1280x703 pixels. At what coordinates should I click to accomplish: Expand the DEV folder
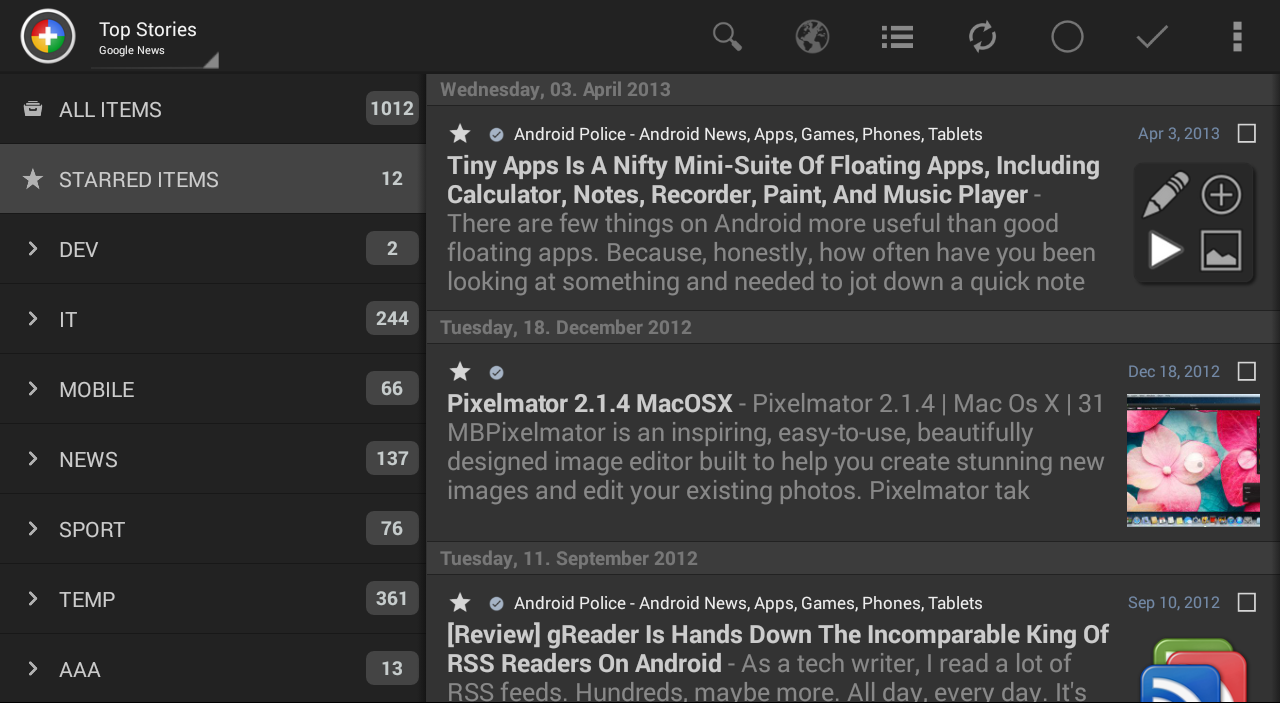(31, 248)
